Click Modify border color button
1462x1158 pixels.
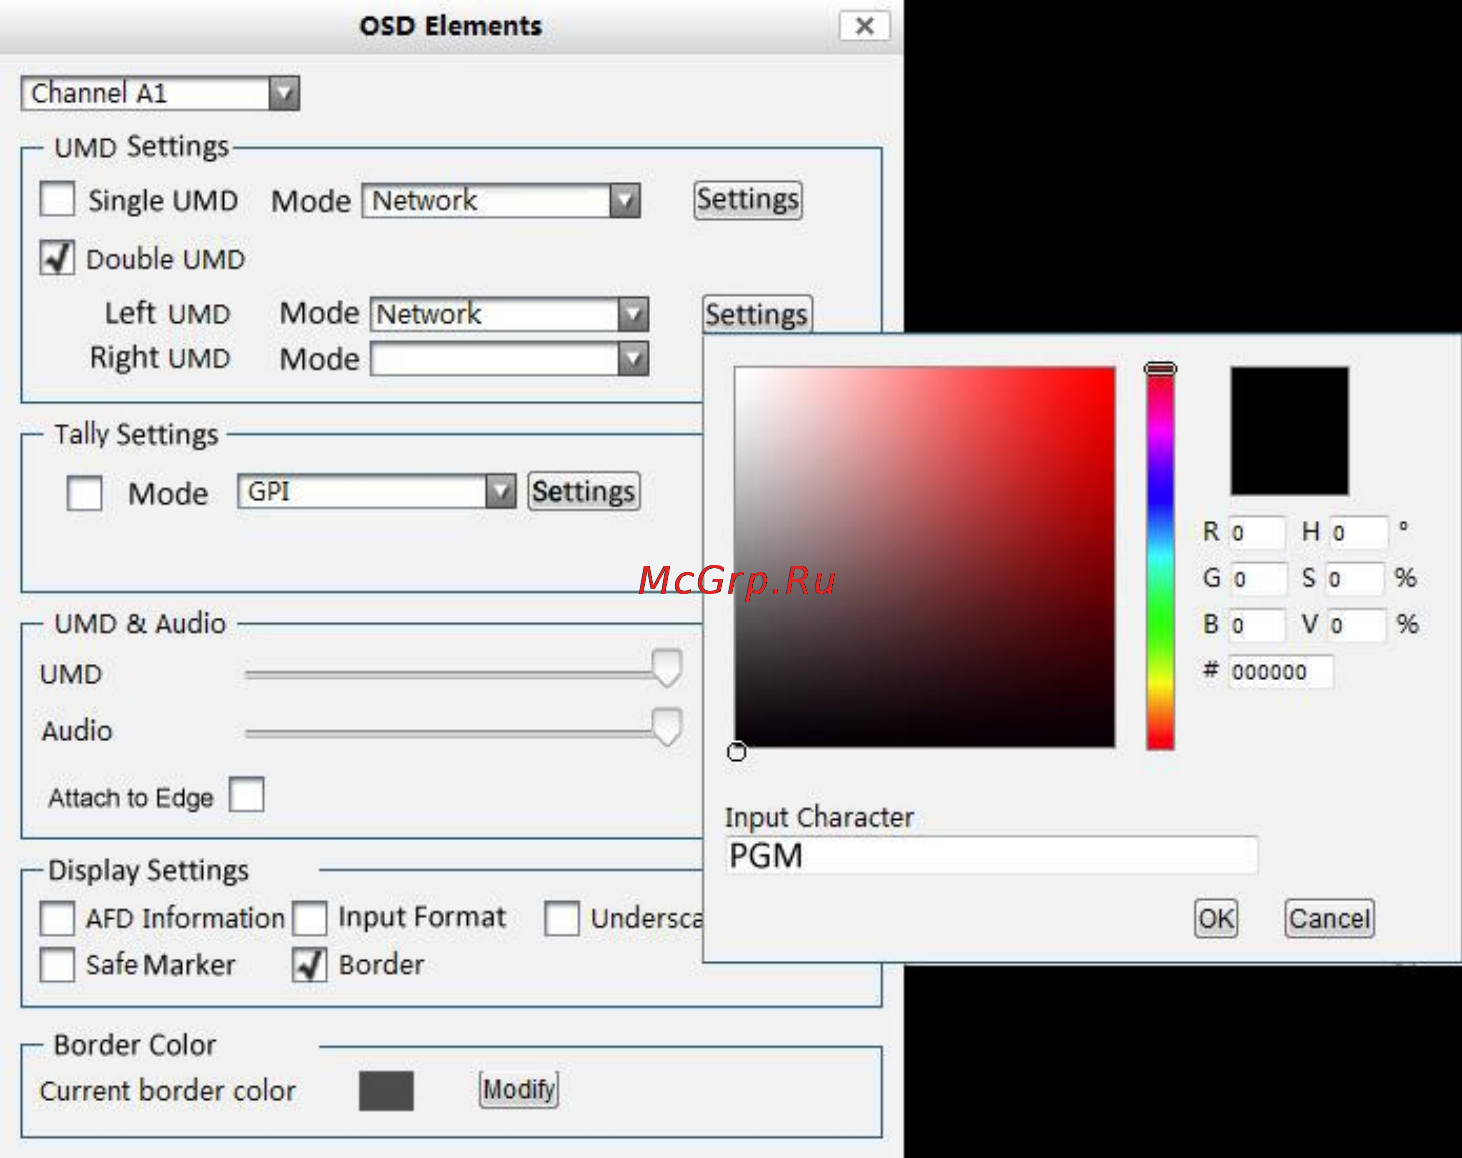[x=518, y=1089]
